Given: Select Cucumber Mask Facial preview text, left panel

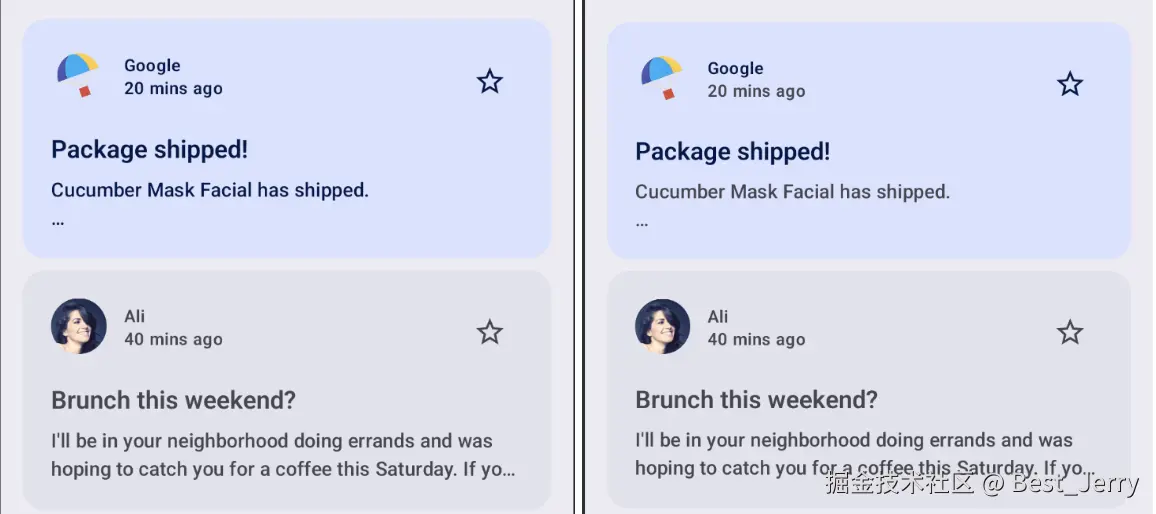Looking at the screenshot, I should click(210, 190).
